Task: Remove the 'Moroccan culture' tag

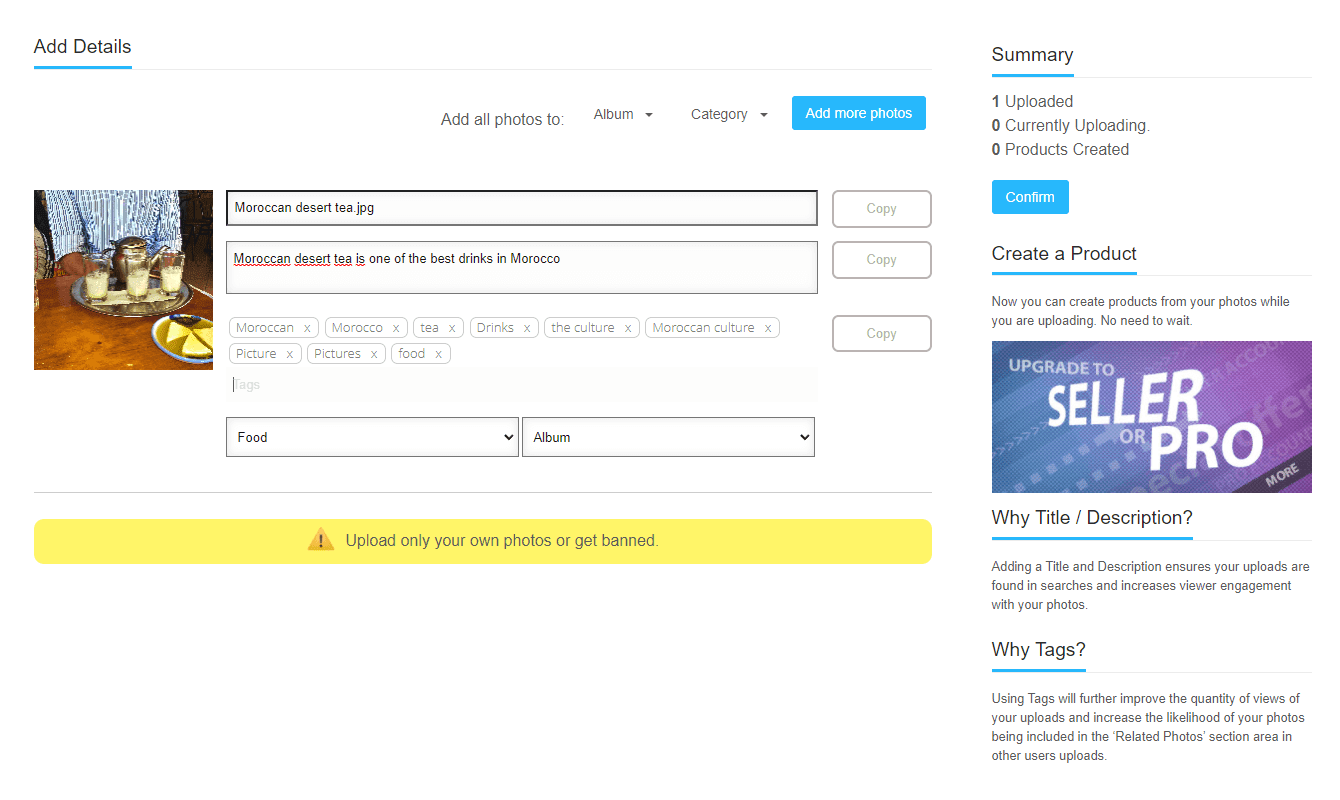Action: point(768,328)
